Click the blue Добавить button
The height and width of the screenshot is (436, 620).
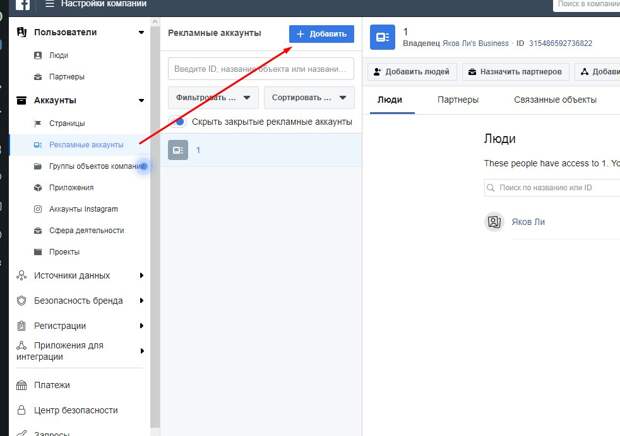[x=321, y=34]
